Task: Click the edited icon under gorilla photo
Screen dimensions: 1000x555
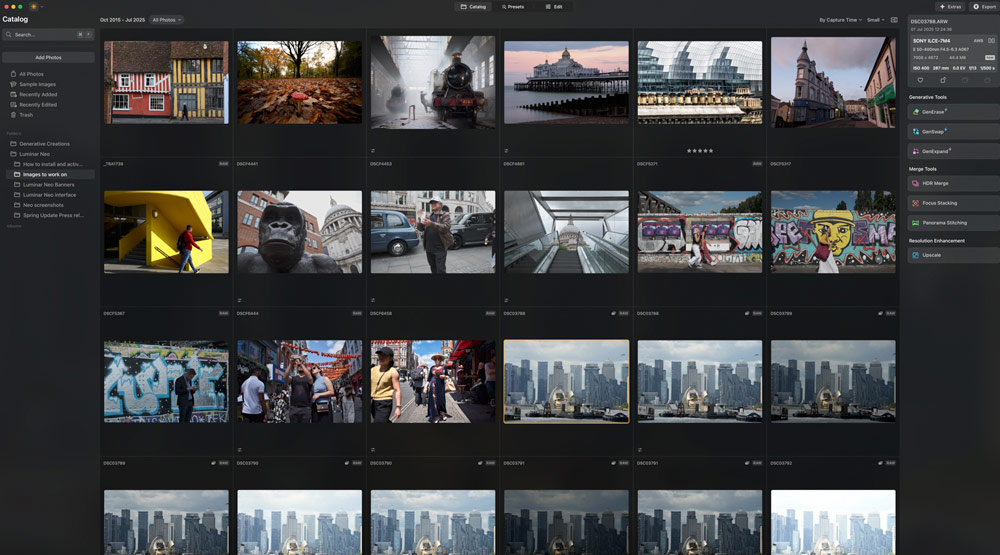Action: tap(239, 300)
